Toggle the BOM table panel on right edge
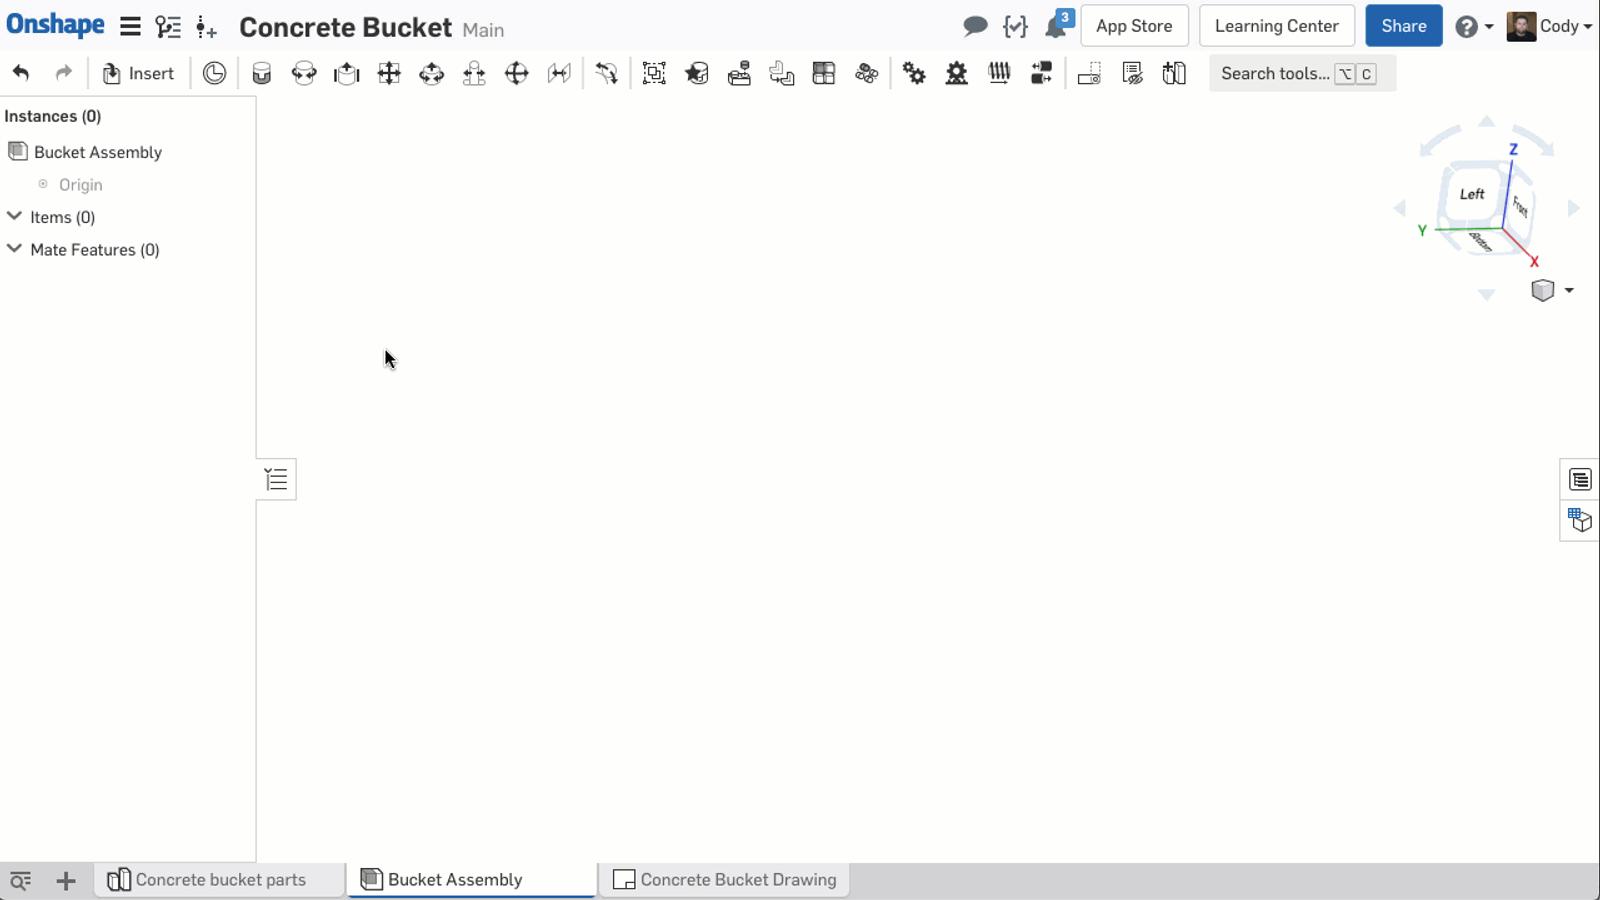 [x=1580, y=480]
